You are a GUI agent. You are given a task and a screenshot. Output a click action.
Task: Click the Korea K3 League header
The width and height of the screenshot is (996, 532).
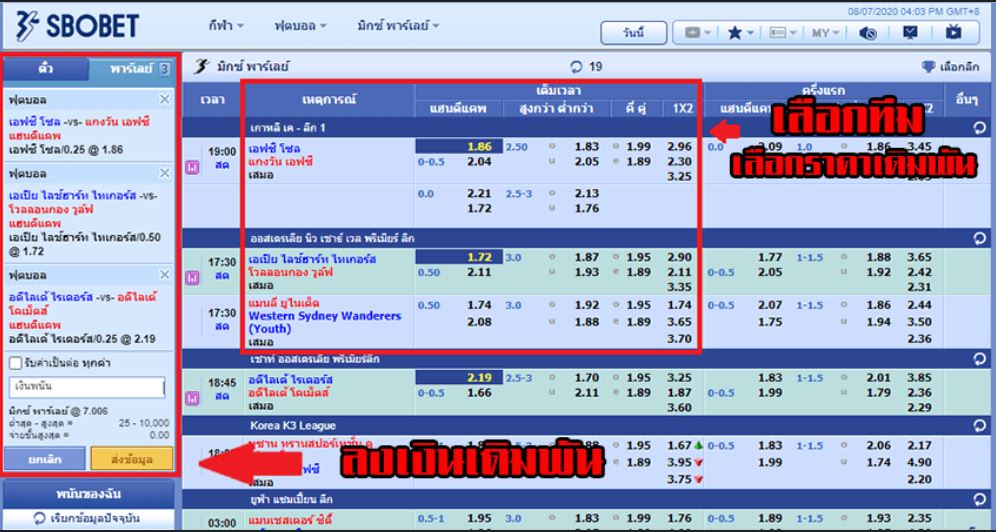[x=293, y=425]
